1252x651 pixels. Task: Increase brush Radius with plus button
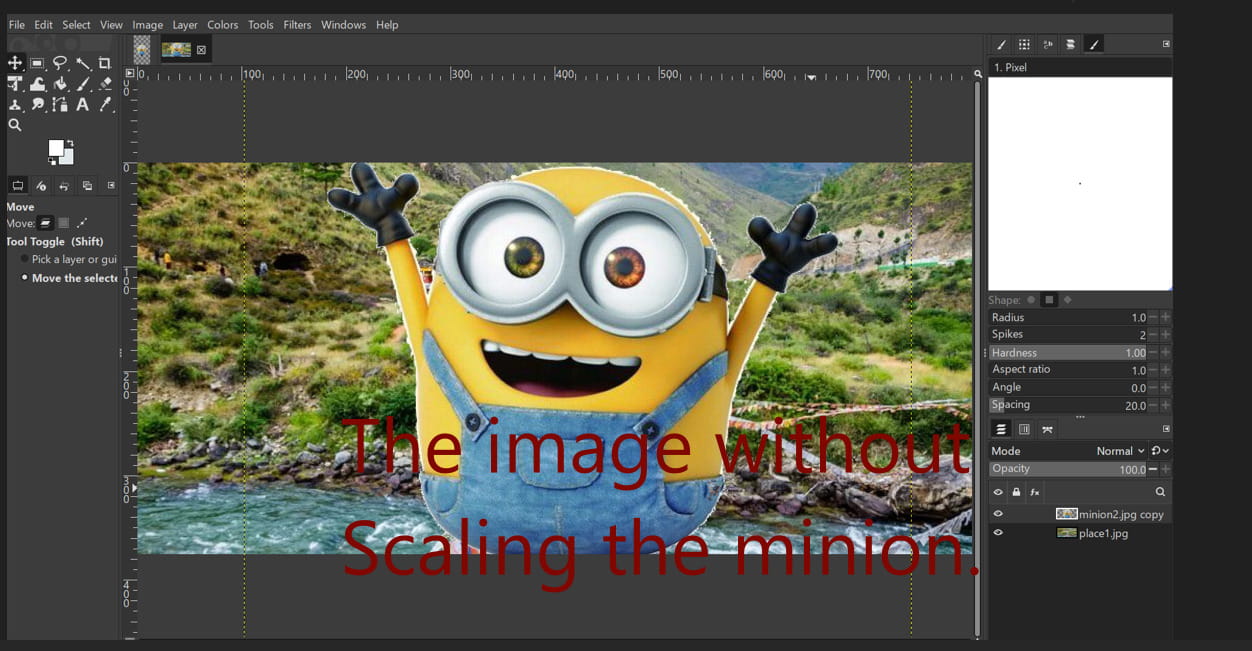[x=1166, y=318]
